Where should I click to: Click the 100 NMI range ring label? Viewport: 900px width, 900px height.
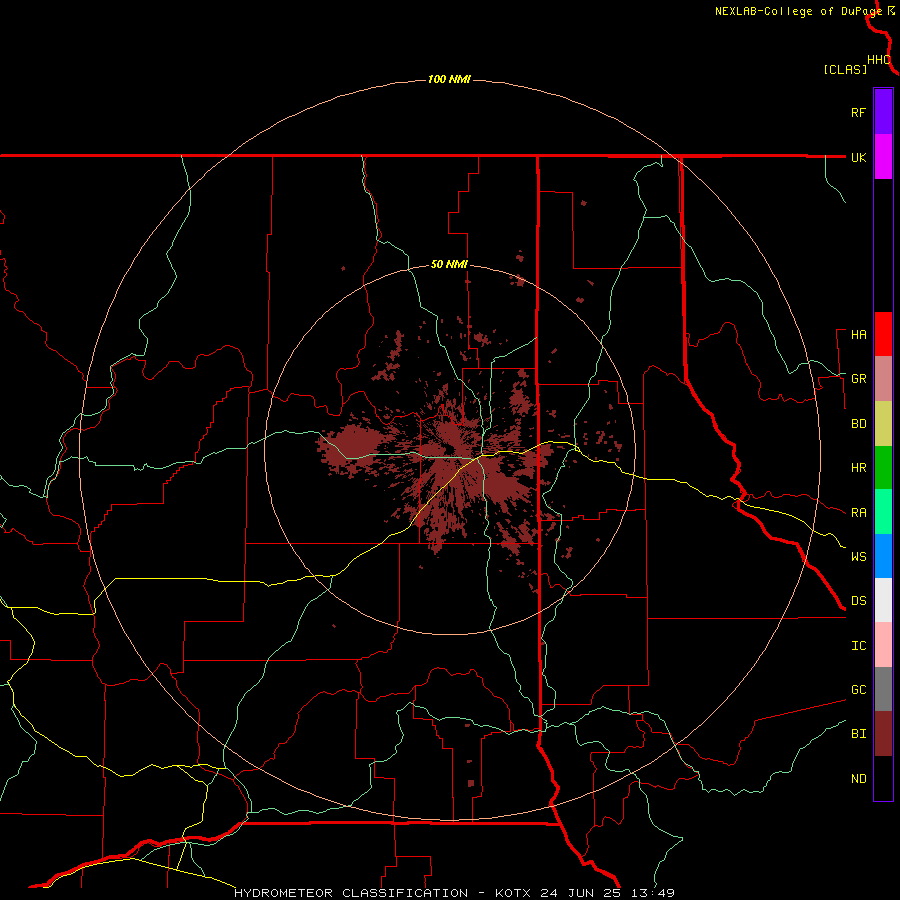coord(449,79)
